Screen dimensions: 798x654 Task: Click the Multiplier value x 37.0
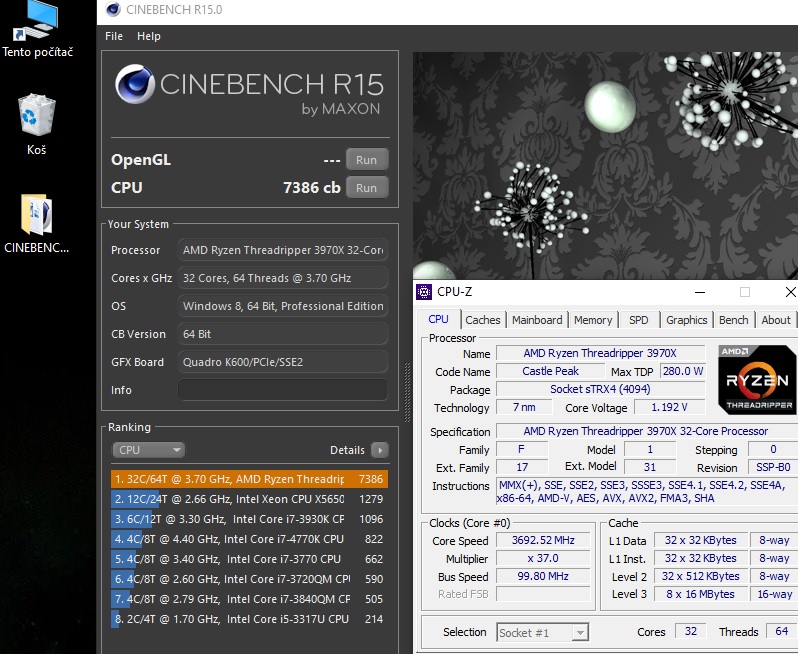[543, 558]
